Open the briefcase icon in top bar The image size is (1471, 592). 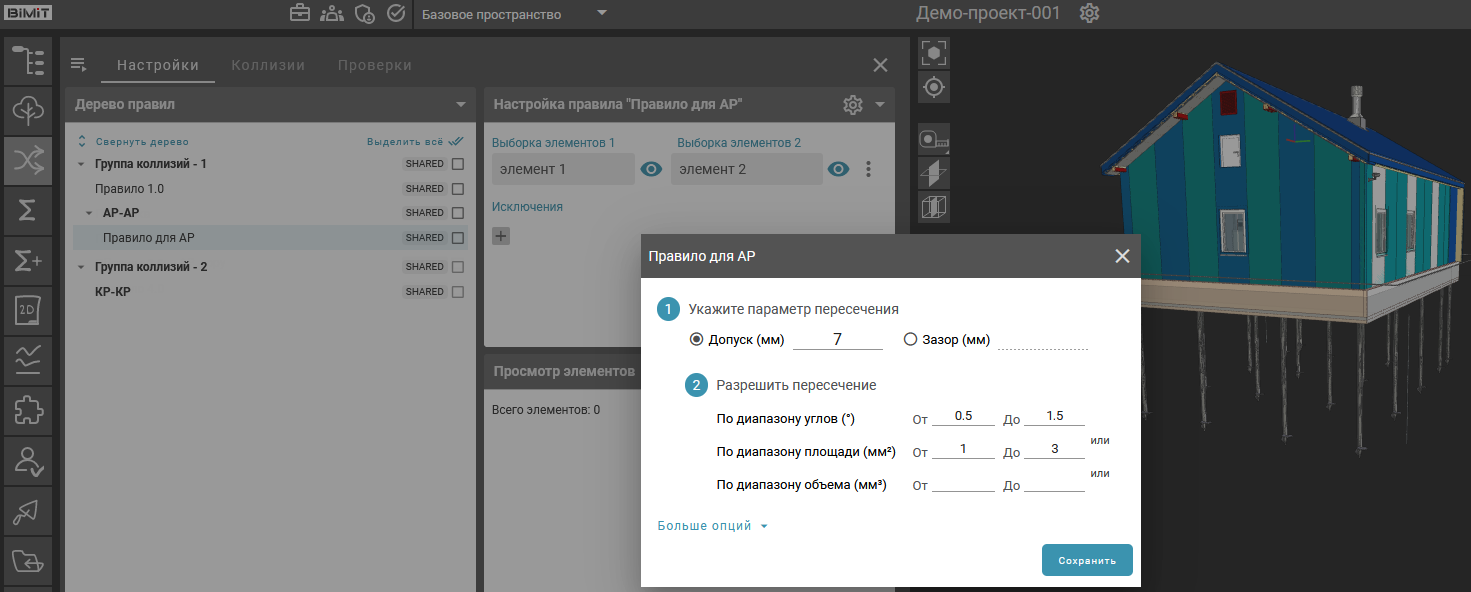click(300, 14)
